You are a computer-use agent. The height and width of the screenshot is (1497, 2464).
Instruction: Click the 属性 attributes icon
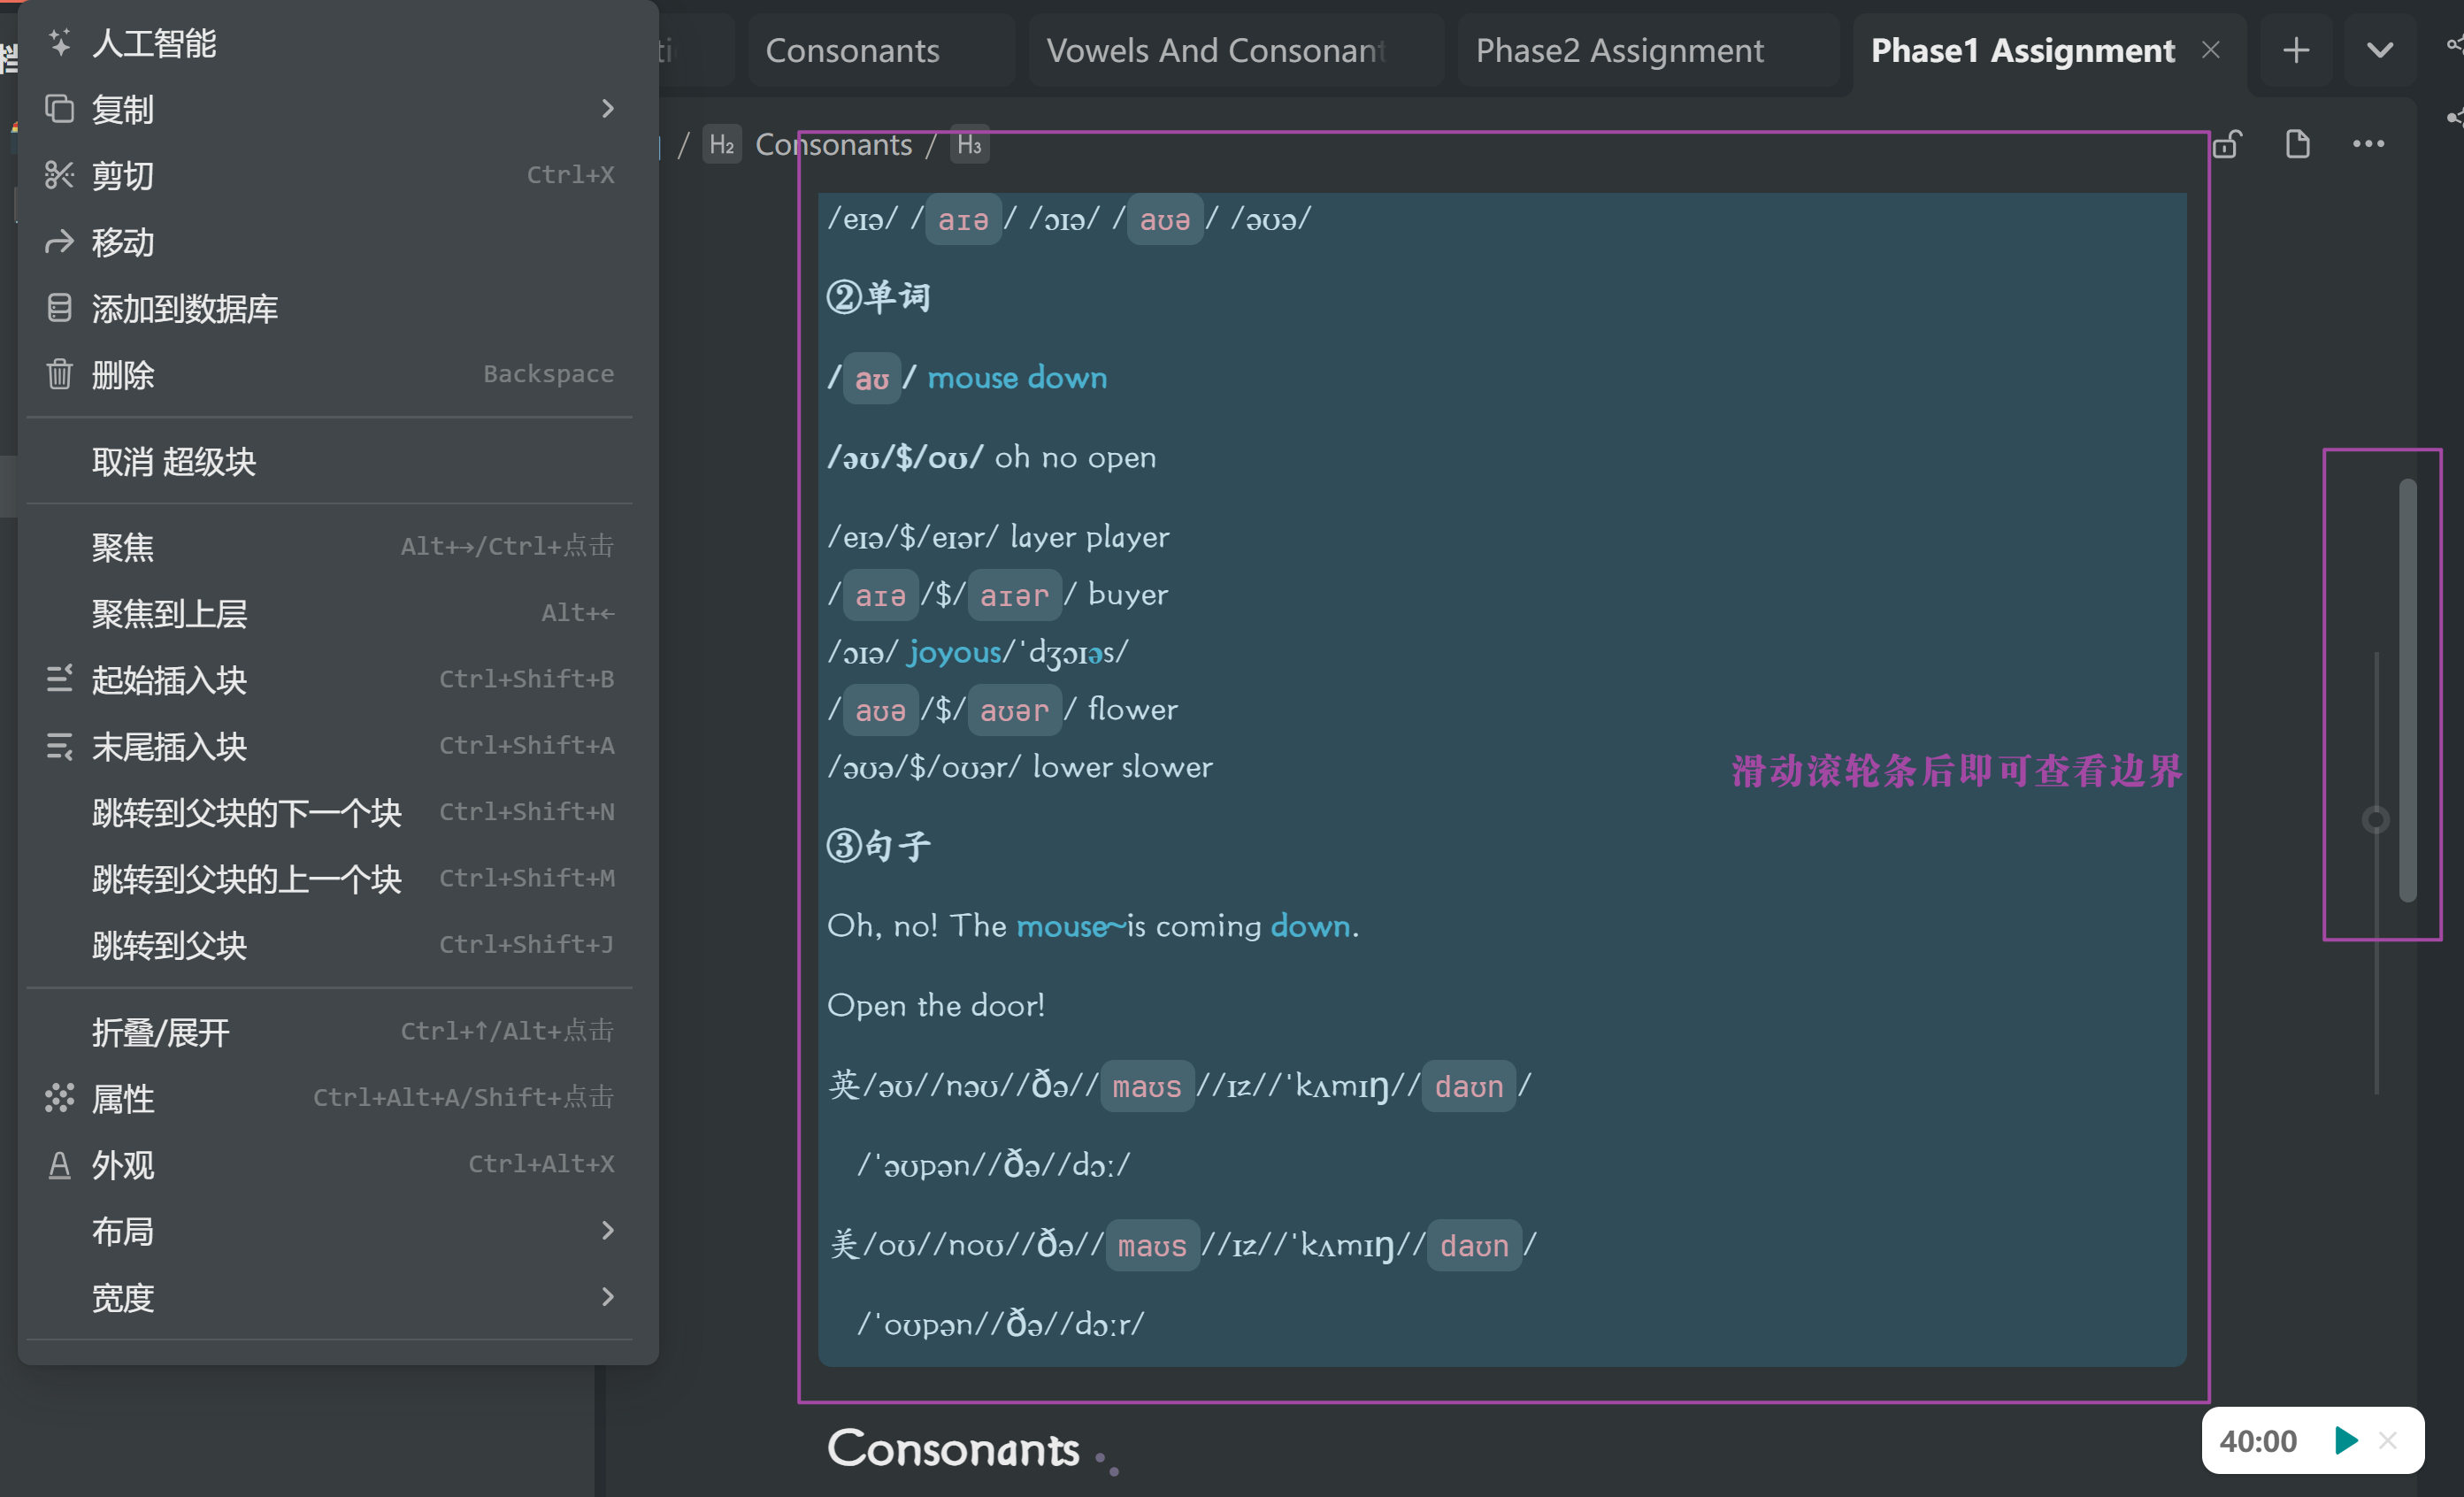tap(60, 1098)
